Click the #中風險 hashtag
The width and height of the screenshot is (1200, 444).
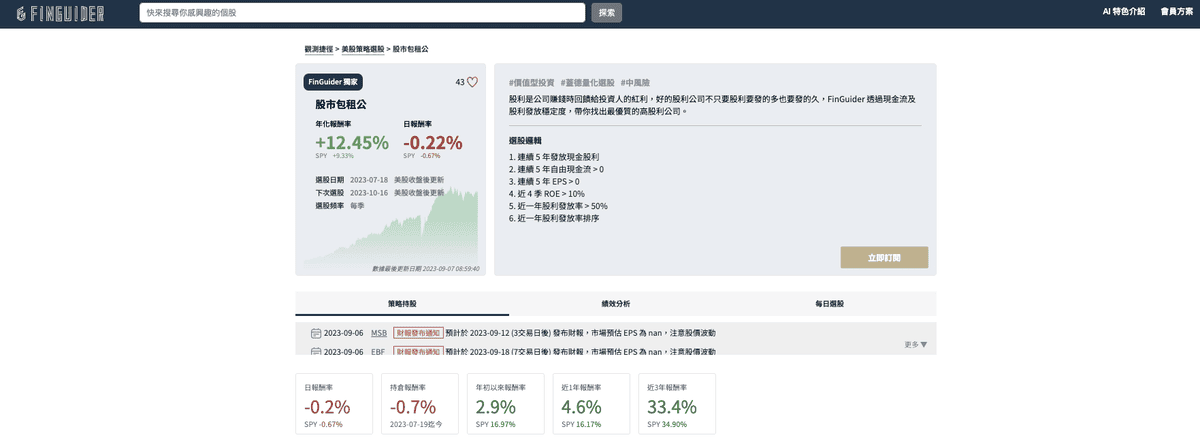tap(637, 82)
